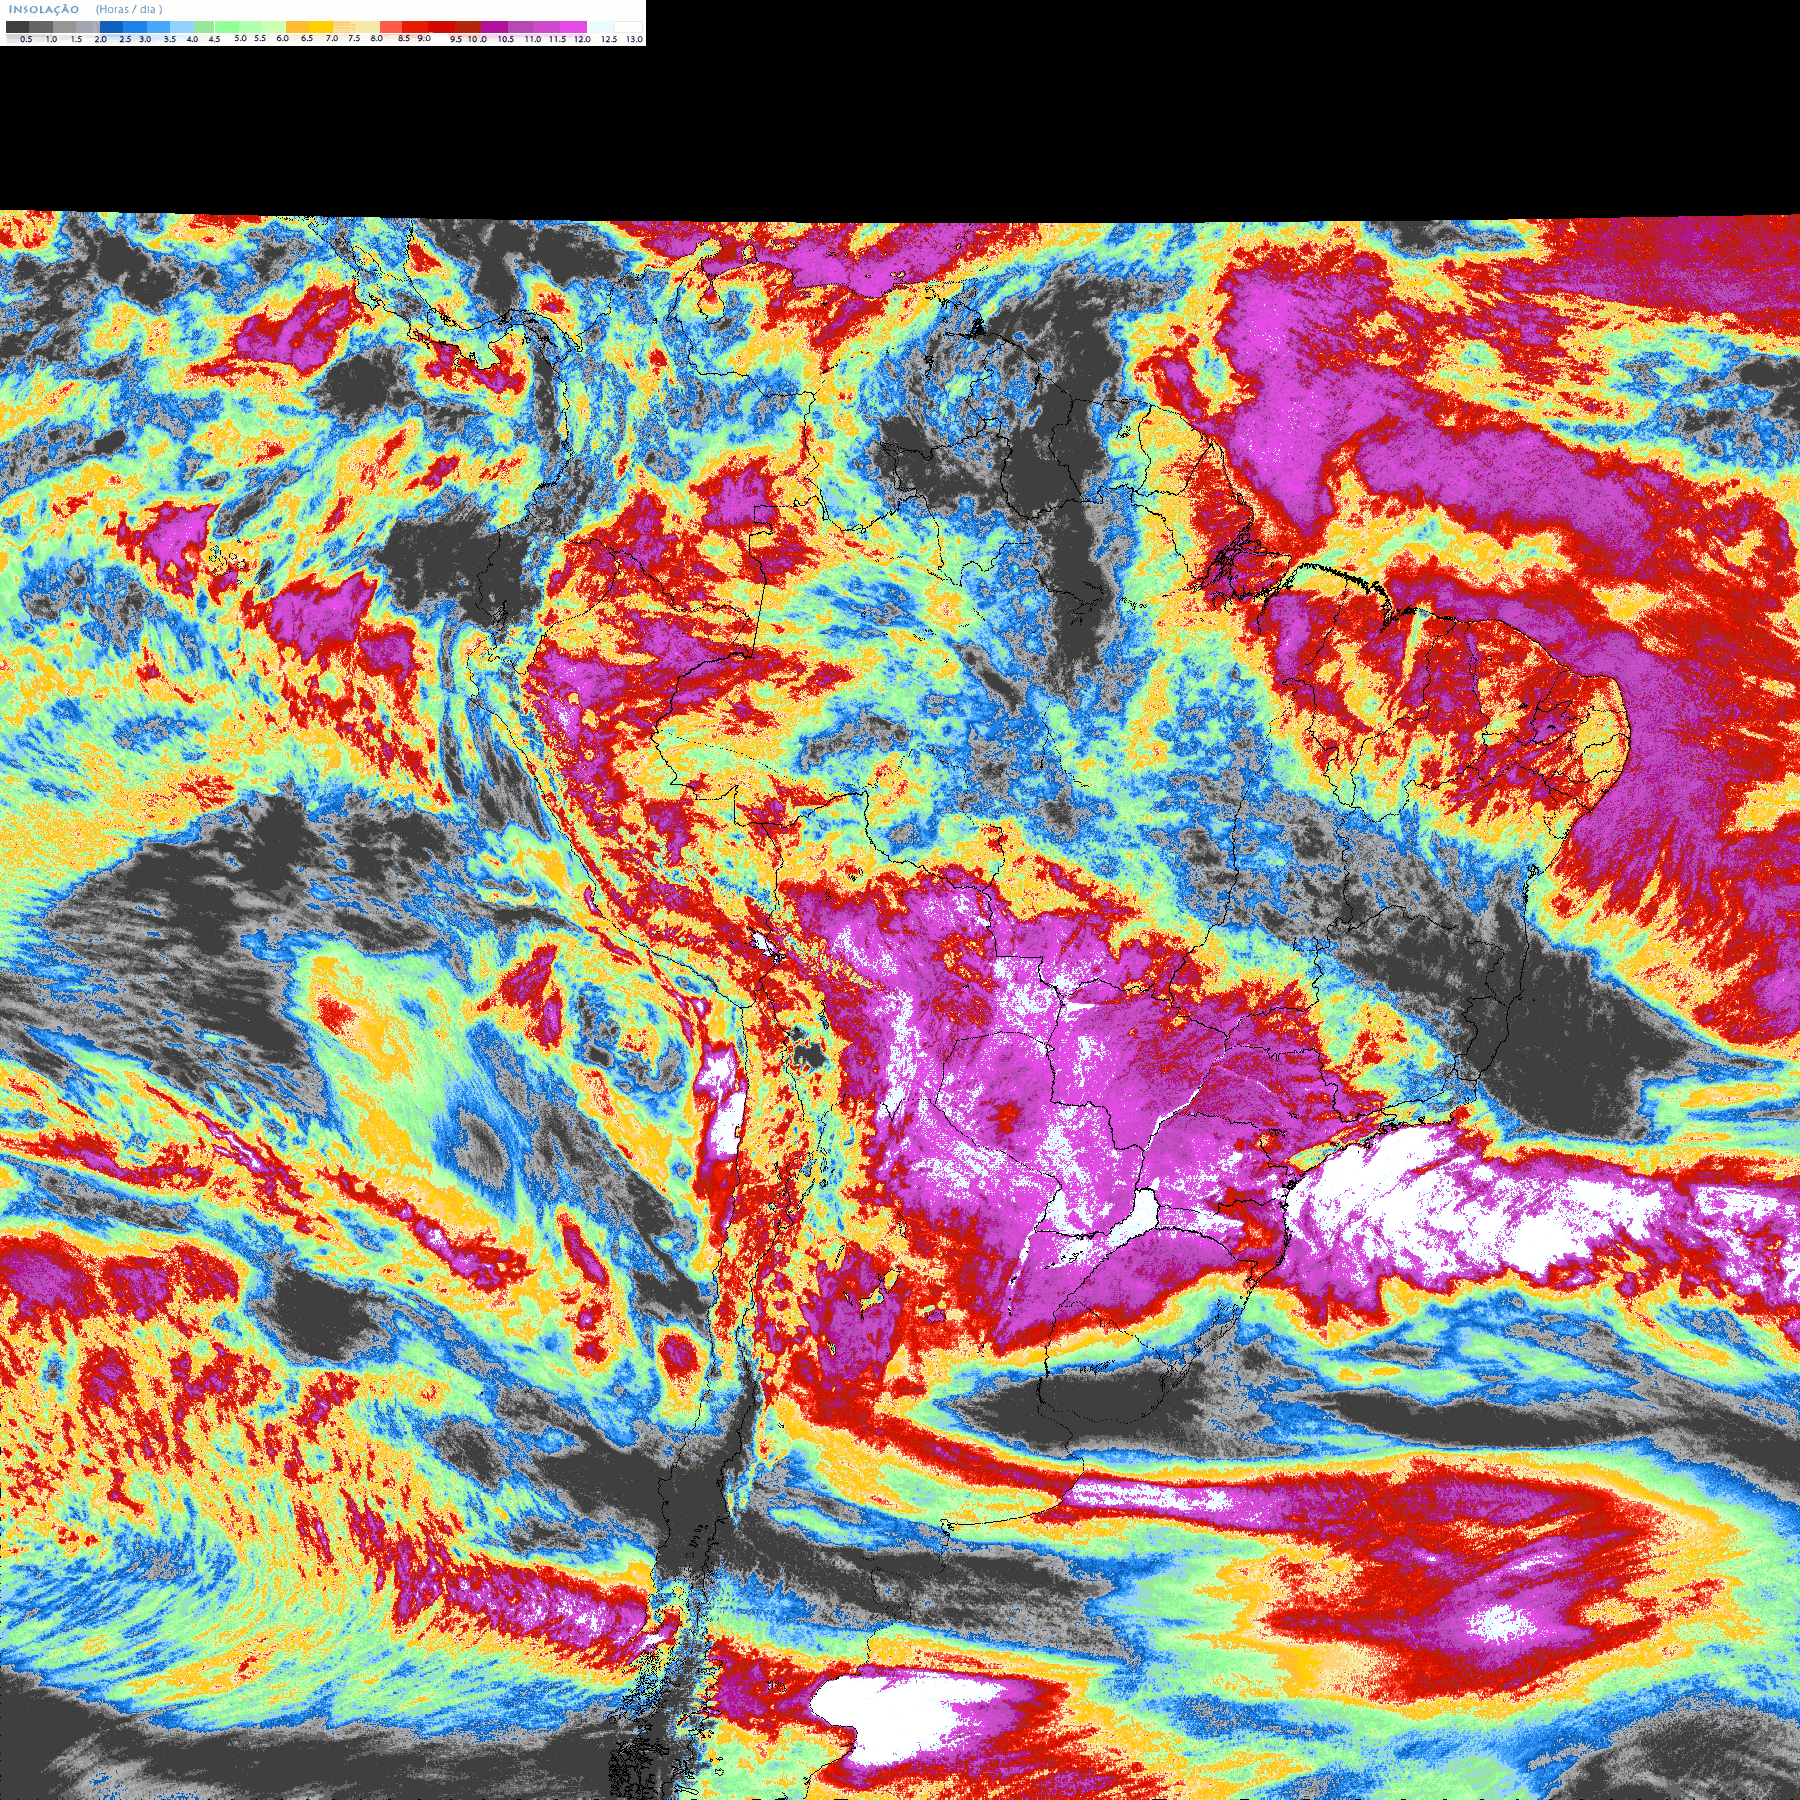Select the bright magenta swatch above 12.0

573,27
